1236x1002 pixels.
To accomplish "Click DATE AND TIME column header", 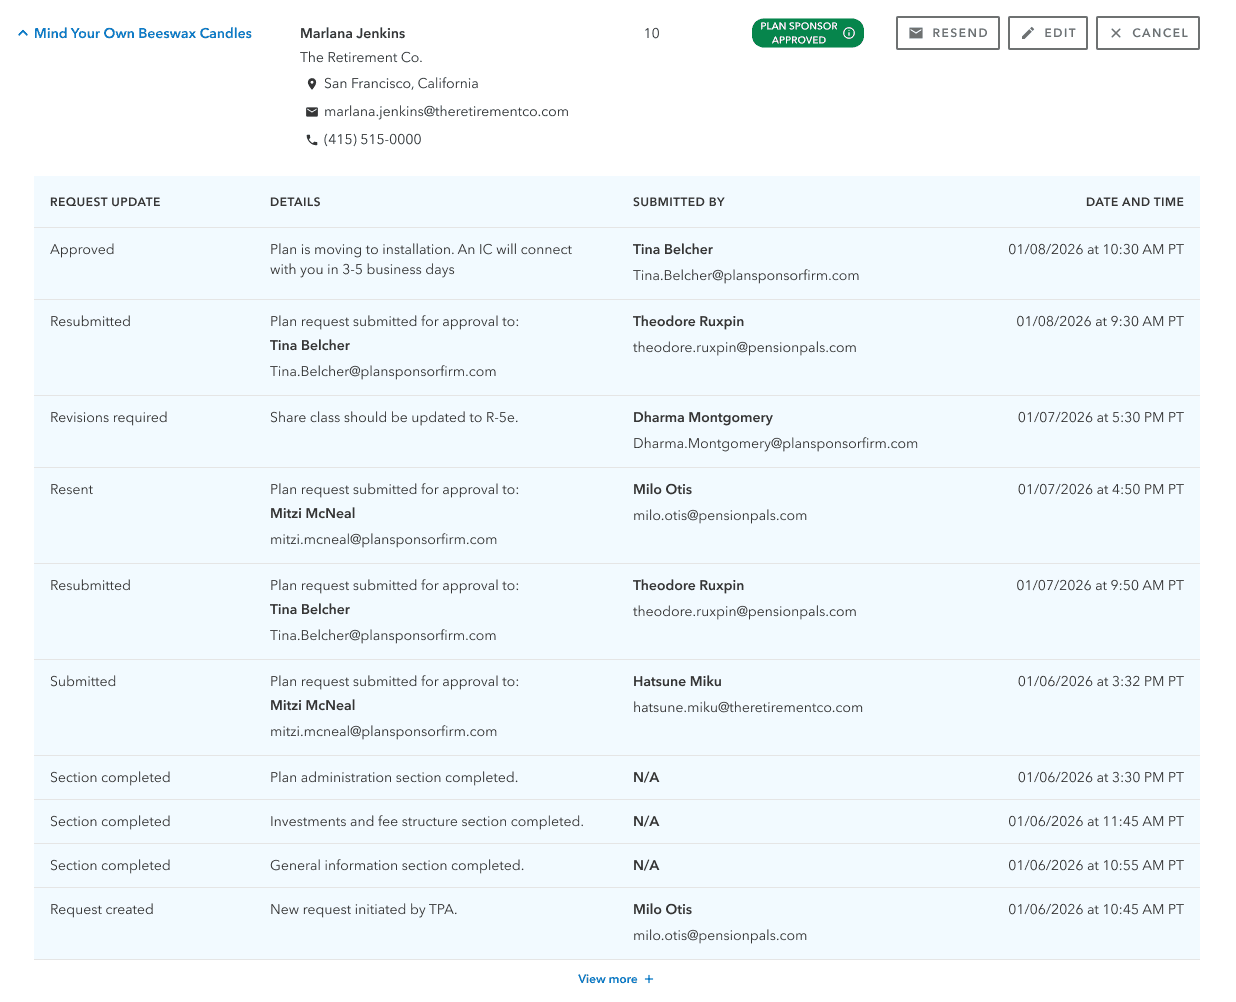I will coord(1135,202).
